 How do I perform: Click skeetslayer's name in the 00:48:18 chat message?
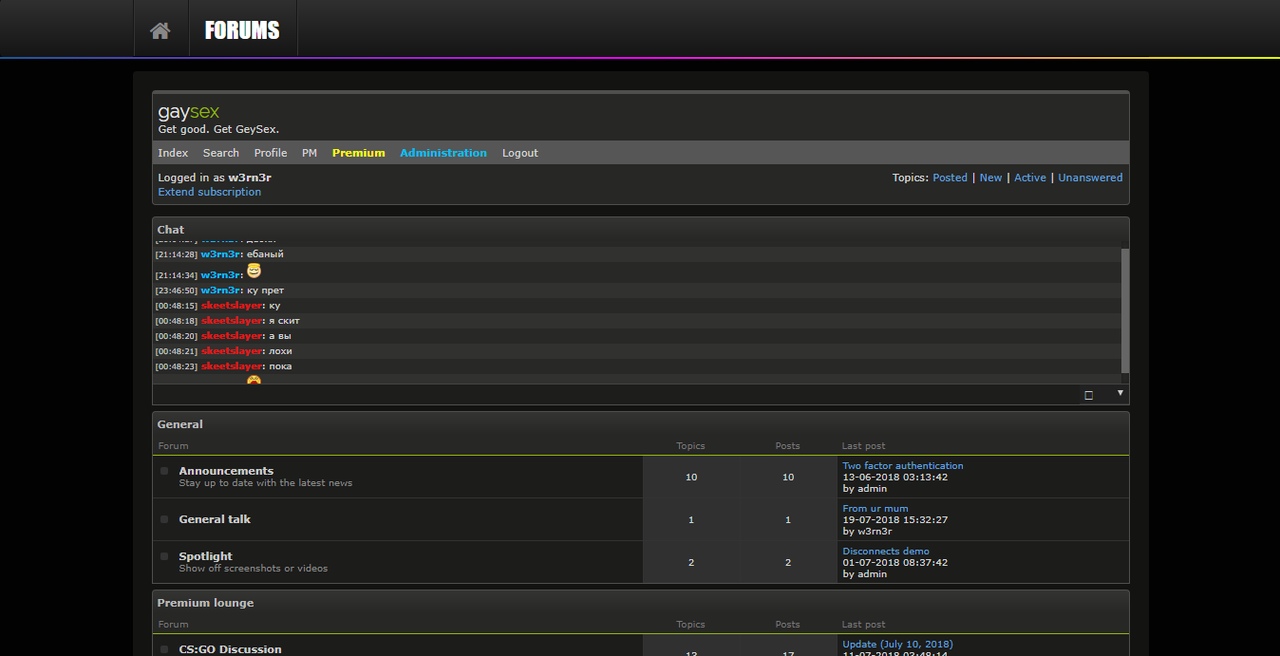coord(232,321)
